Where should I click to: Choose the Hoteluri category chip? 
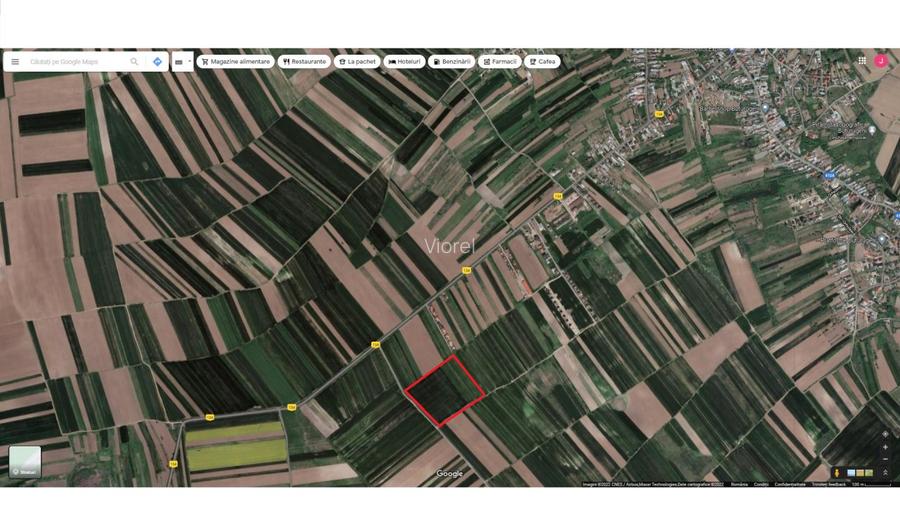[x=405, y=61]
